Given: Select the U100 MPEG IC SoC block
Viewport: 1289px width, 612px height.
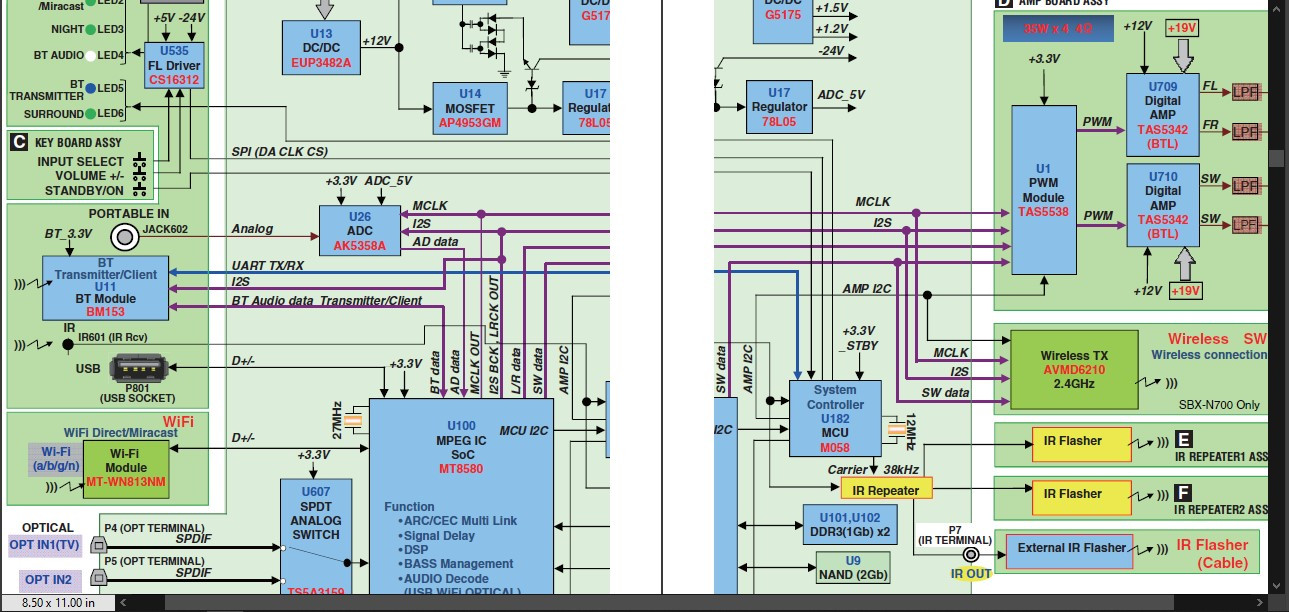Looking at the screenshot, I should (461, 497).
